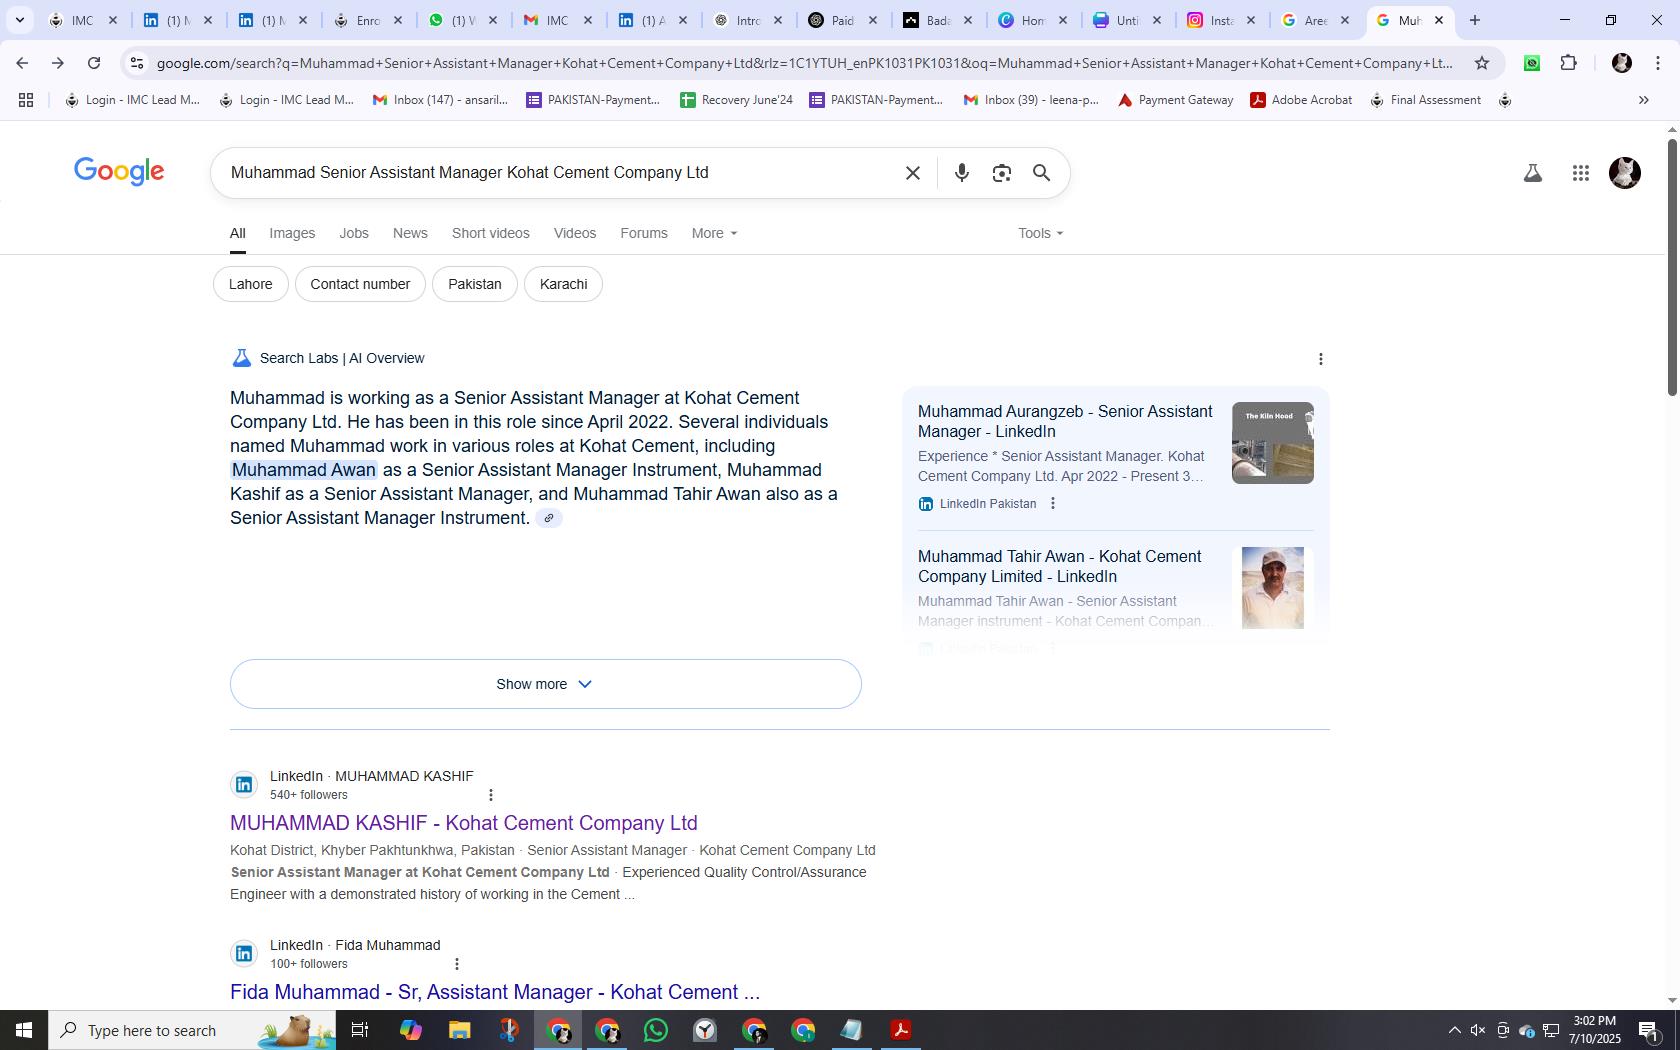Open Recovery June'24 bookmark

pyautogui.click(x=736, y=100)
